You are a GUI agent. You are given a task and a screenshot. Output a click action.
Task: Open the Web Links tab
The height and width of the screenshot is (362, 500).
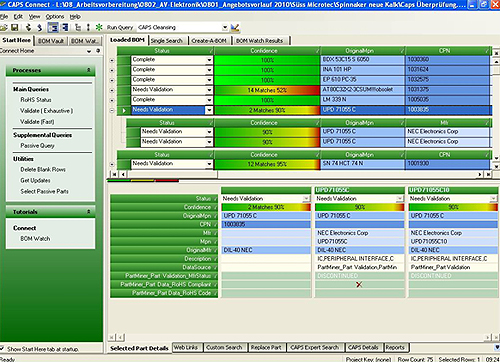point(186,347)
